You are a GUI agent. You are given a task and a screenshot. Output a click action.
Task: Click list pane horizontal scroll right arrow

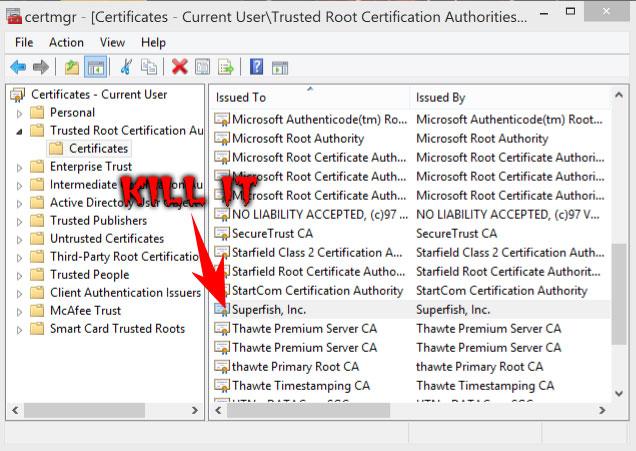point(602,410)
